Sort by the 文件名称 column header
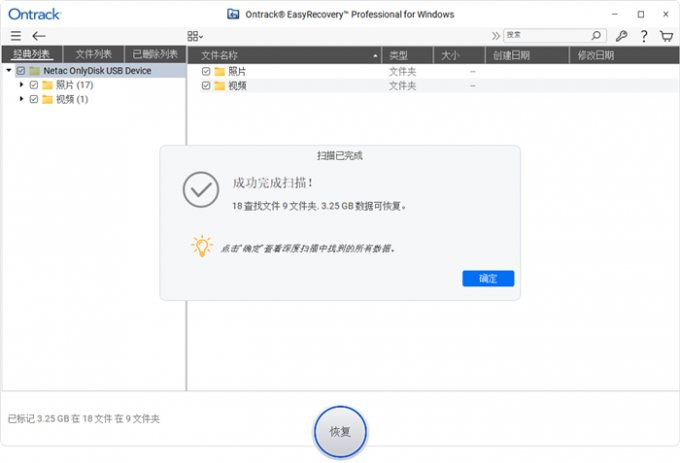Screen dimensions: 680x463 point(284,55)
